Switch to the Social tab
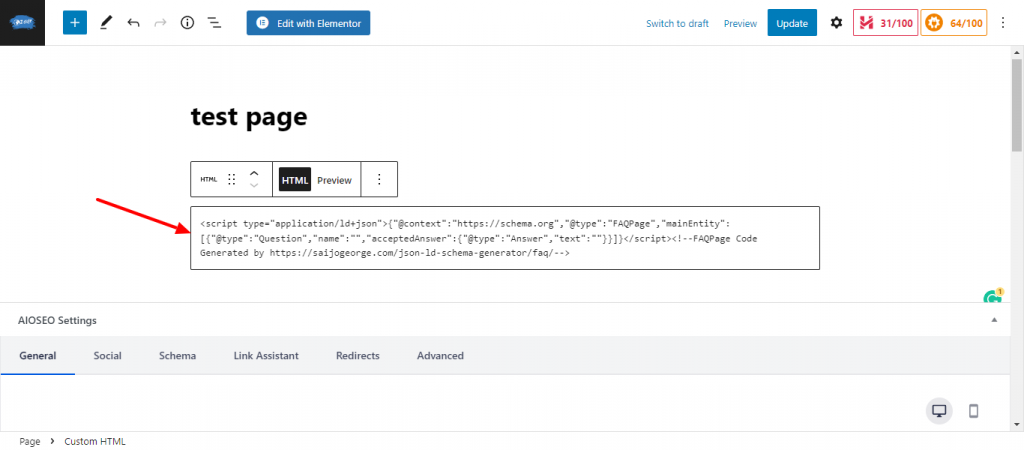 [107, 356]
